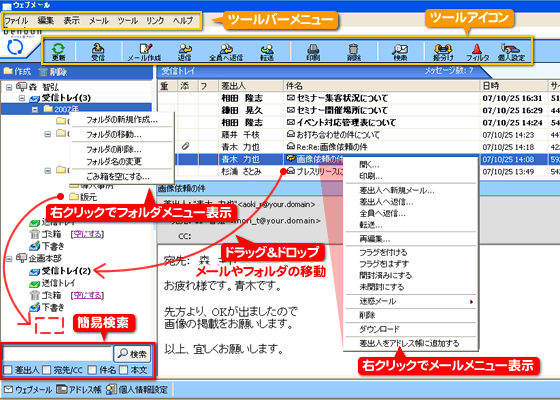Image resolution: width=560 pixels, height=400 pixels.
Task: Select 森 智弘 下書き folder
Action: [x=47, y=246]
